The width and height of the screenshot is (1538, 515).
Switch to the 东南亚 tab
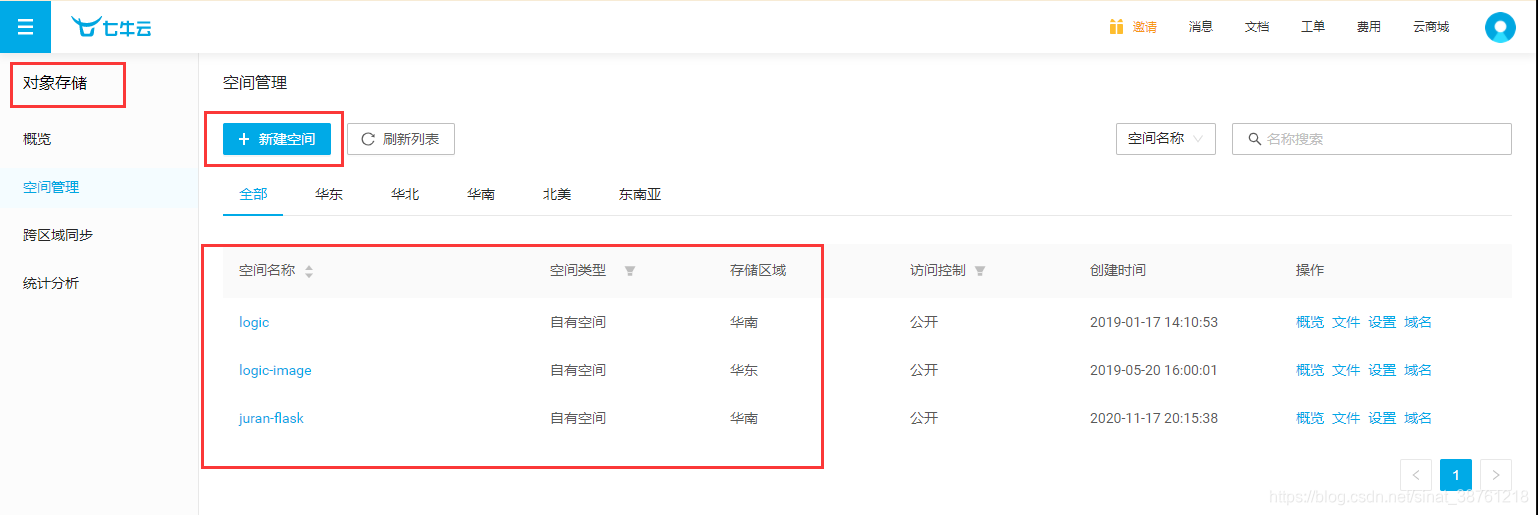tap(640, 194)
